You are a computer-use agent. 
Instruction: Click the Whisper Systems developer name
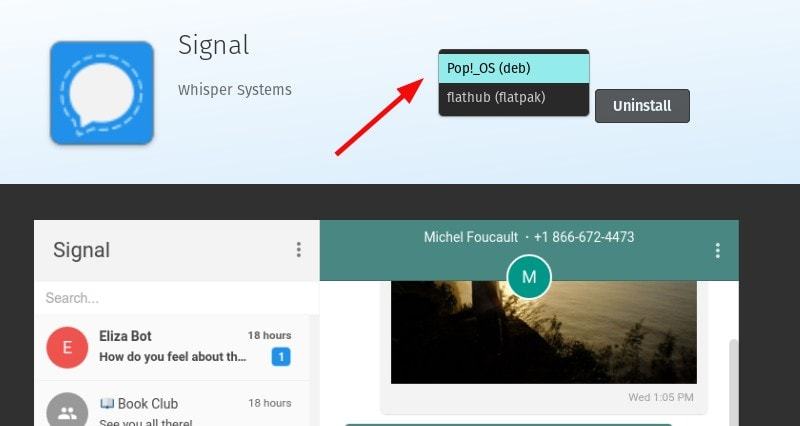pos(235,90)
